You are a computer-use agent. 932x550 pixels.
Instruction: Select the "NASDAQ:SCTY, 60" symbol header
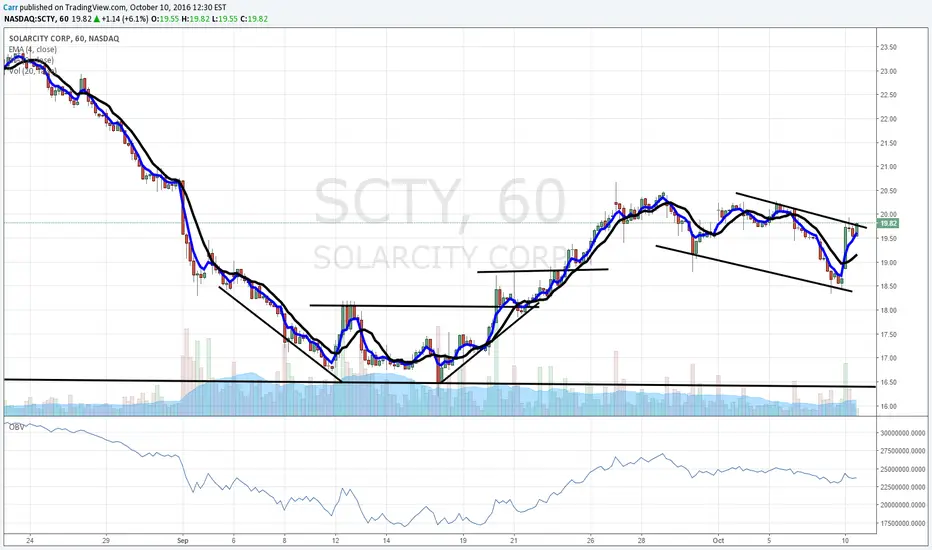point(36,19)
